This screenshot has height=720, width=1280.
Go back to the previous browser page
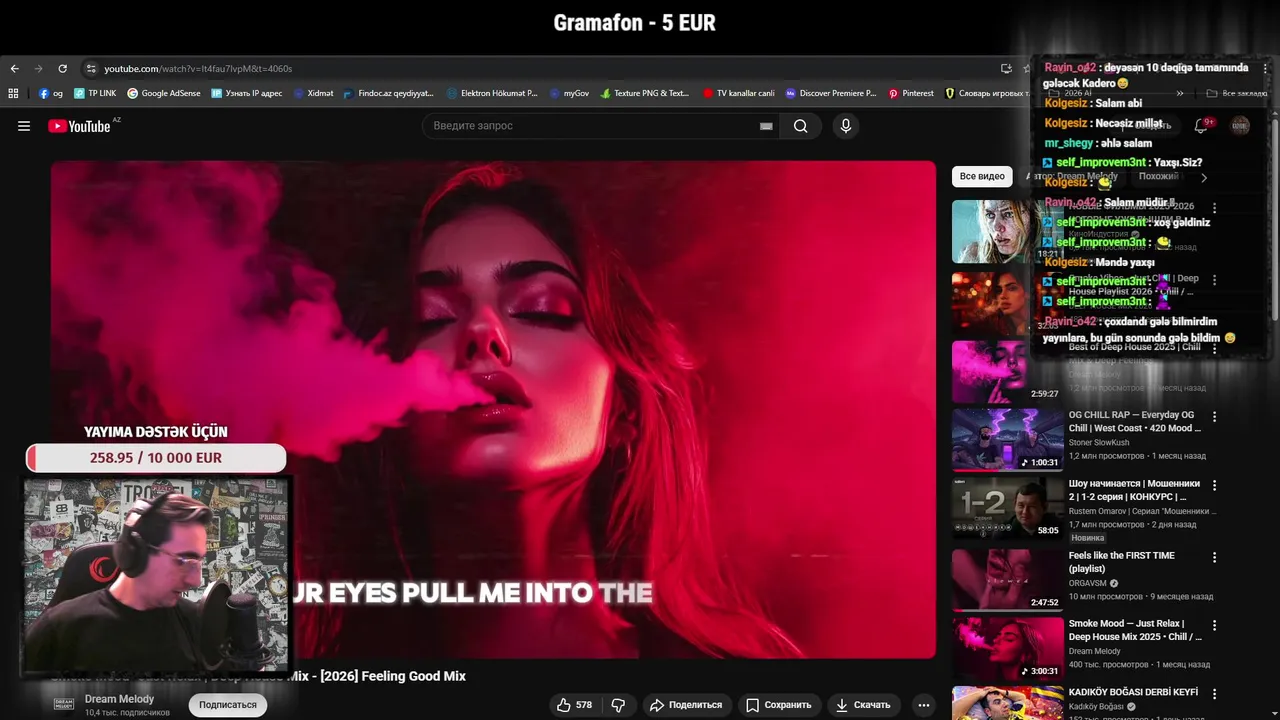[x=14, y=69]
